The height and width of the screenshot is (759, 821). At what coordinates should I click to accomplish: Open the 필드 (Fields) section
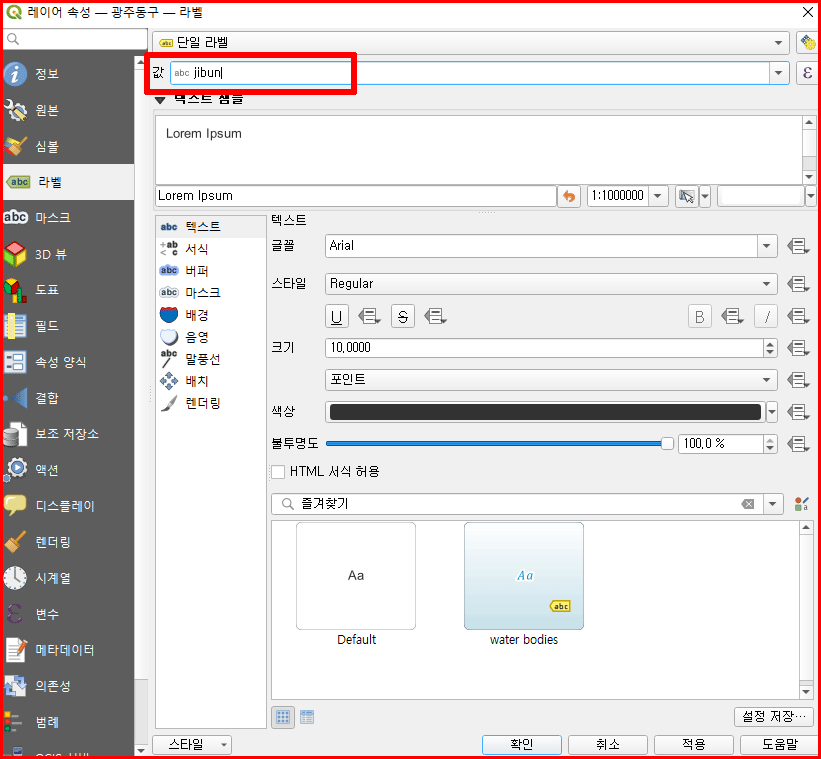coord(68,326)
